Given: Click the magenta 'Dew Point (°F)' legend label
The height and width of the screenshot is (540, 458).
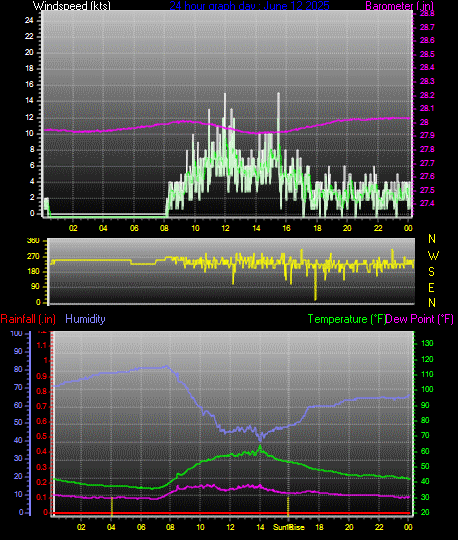Looking at the screenshot, I should (420, 319).
